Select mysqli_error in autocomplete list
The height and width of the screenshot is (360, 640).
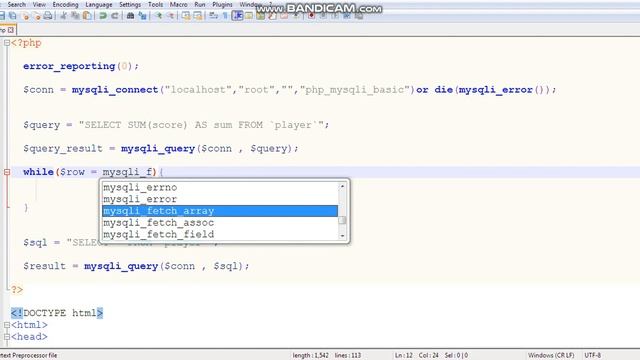220,199
